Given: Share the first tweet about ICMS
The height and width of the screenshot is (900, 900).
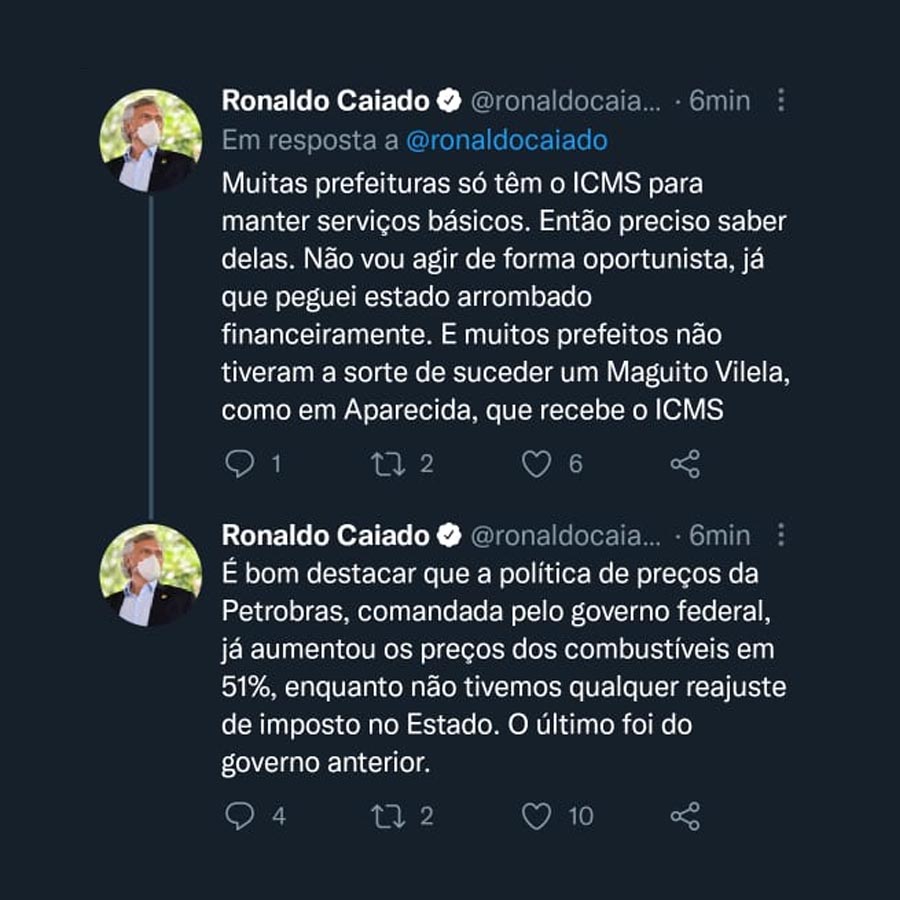Looking at the screenshot, I should (685, 464).
